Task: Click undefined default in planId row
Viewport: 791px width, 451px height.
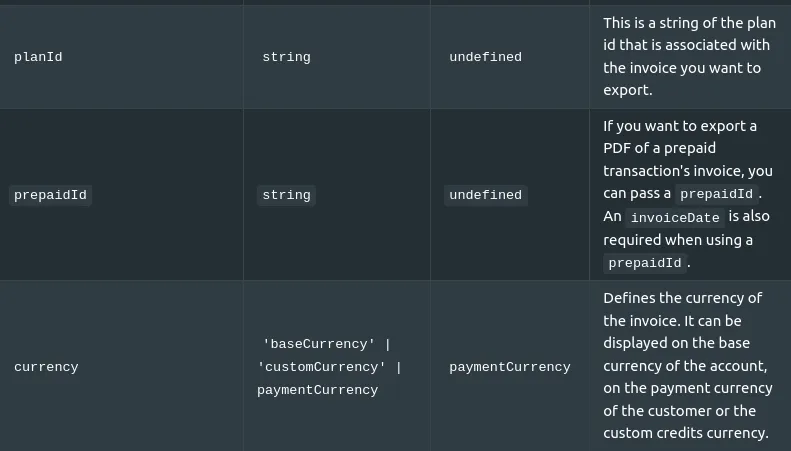Action: coord(485,57)
